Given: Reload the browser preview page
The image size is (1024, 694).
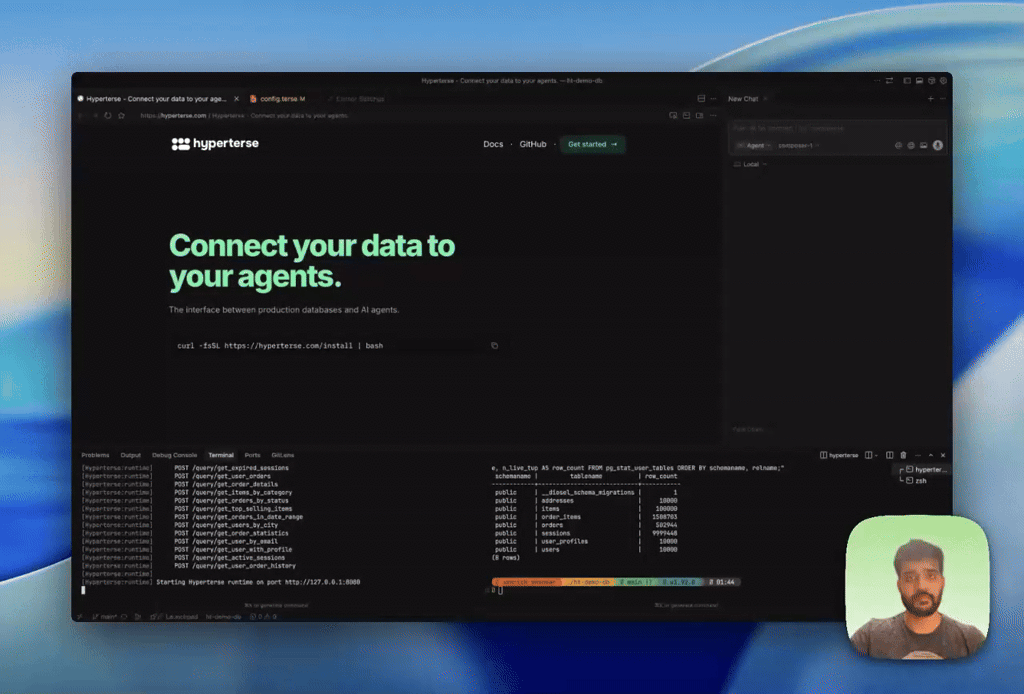Looking at the screenshot, I should 108,116.
